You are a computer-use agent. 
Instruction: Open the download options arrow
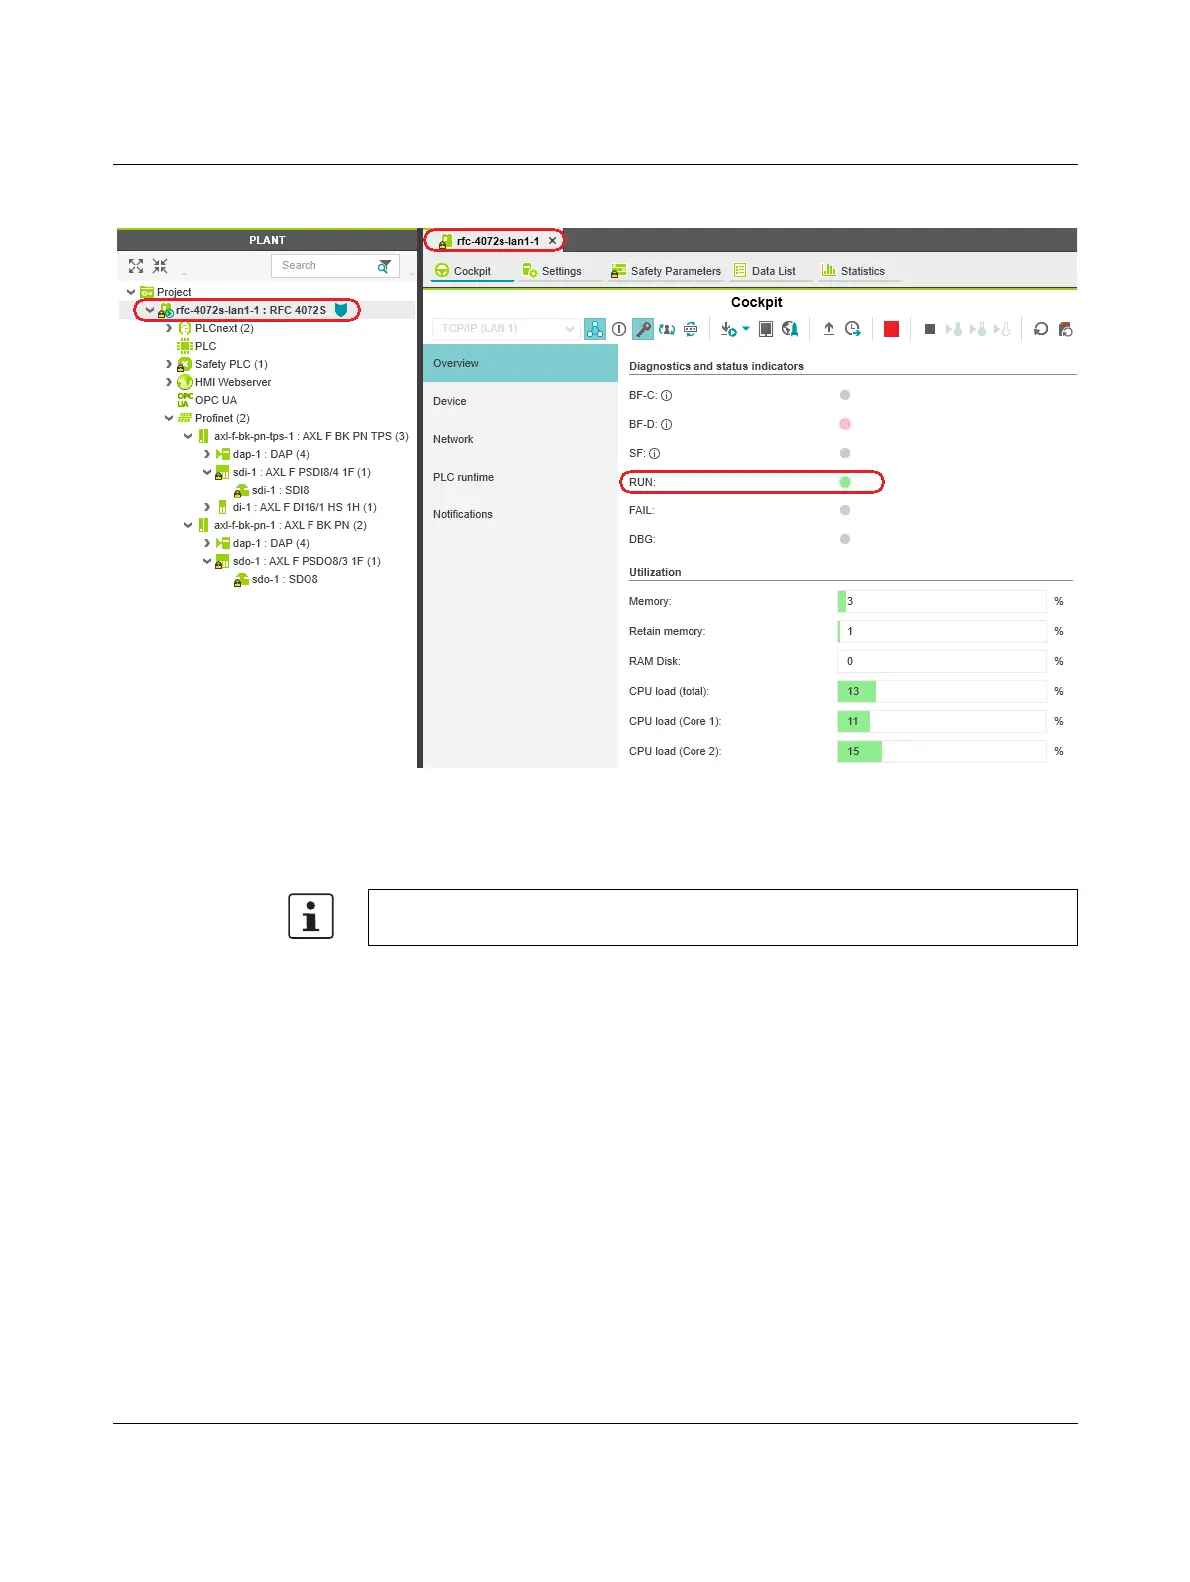pos(746,328)
